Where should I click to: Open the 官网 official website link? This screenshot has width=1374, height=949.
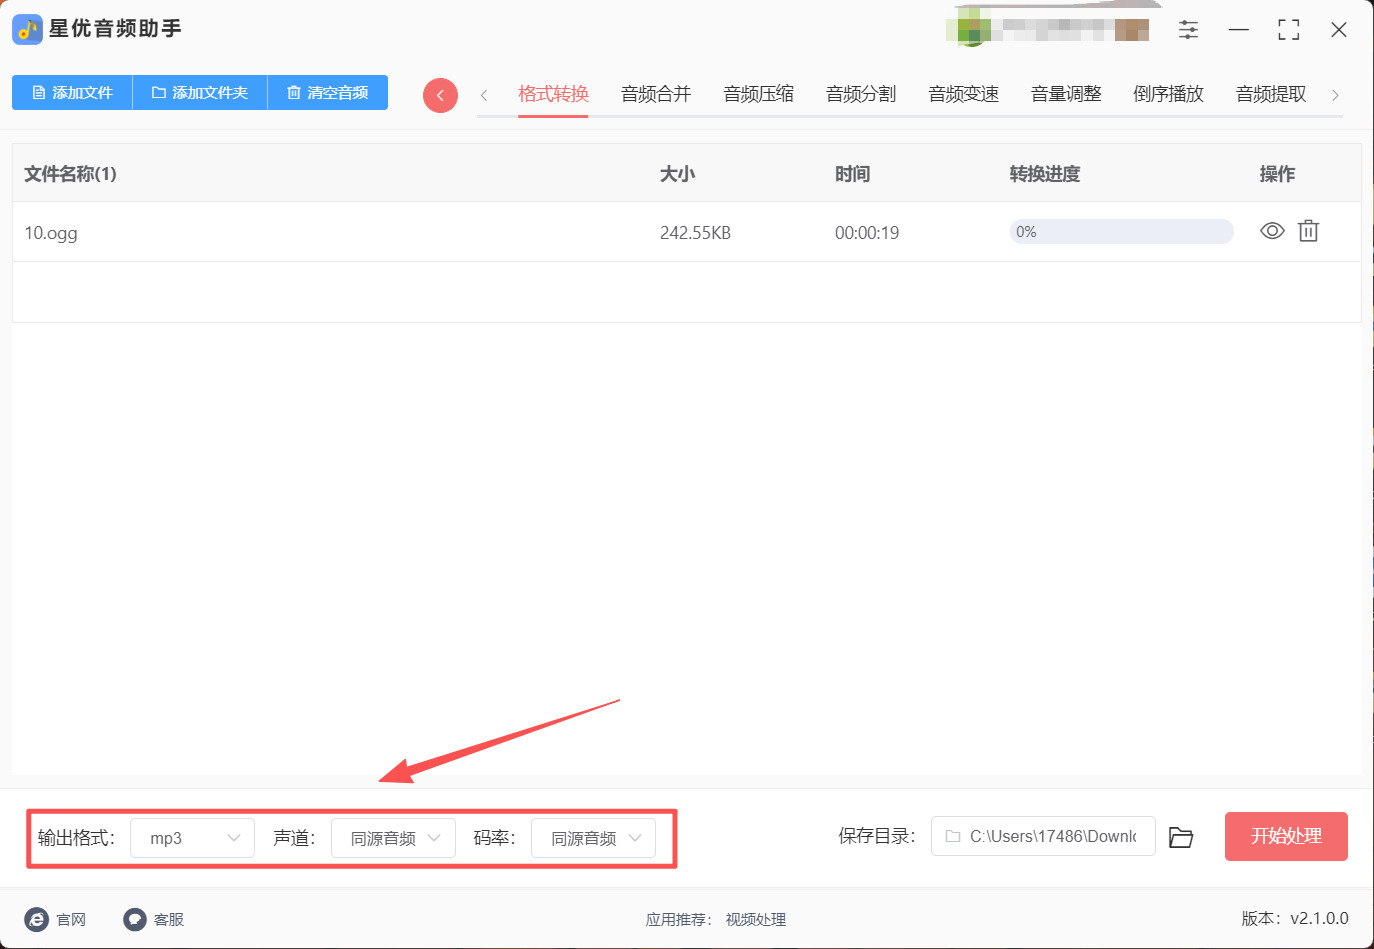pyautogui.click(x=55, y=919)
